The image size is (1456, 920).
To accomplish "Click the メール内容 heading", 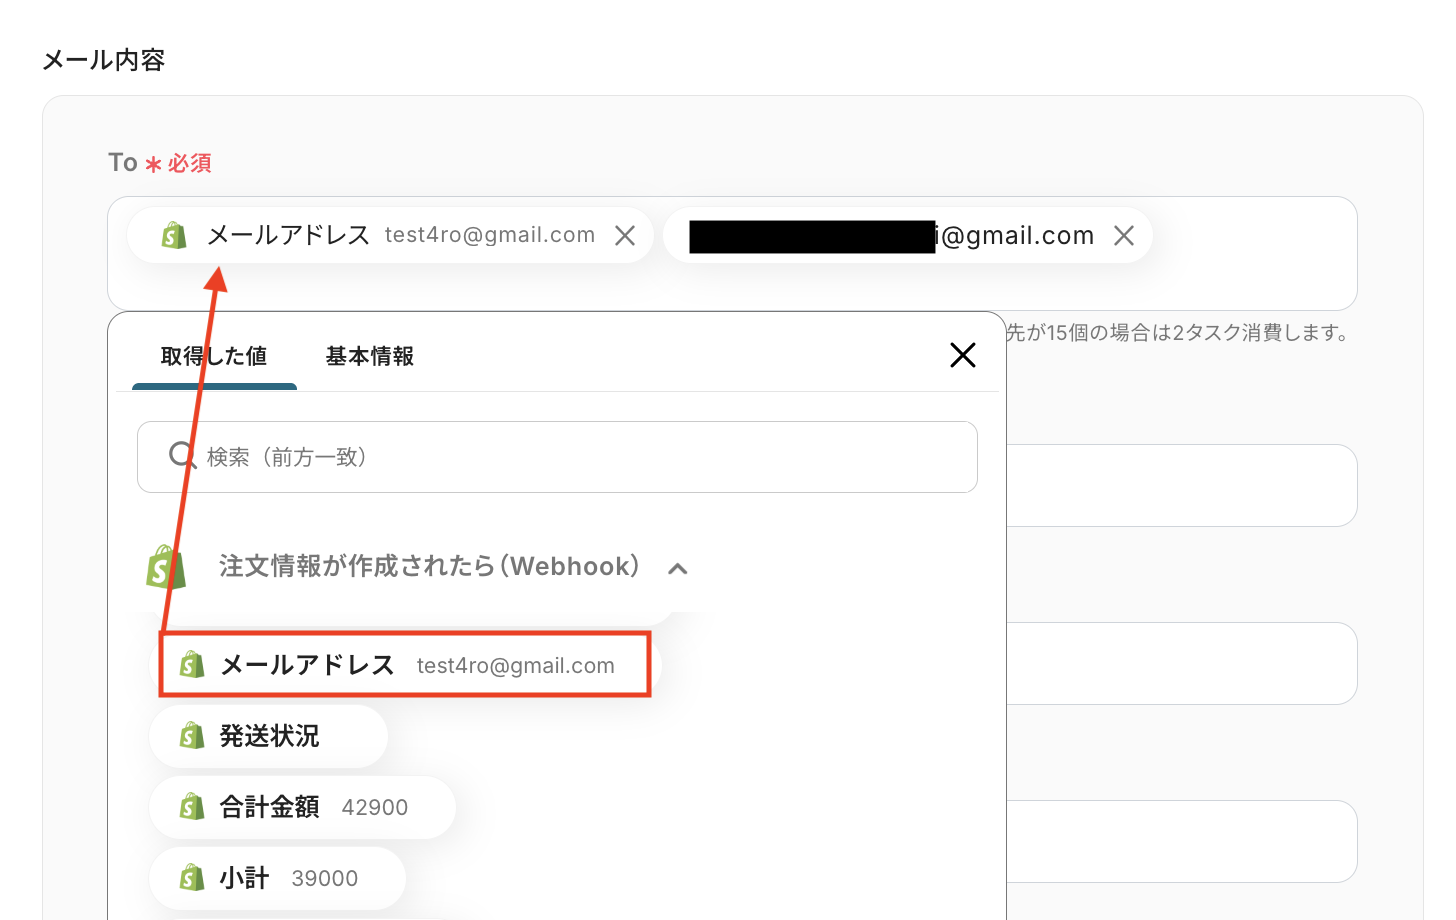I will click(104, 60).
